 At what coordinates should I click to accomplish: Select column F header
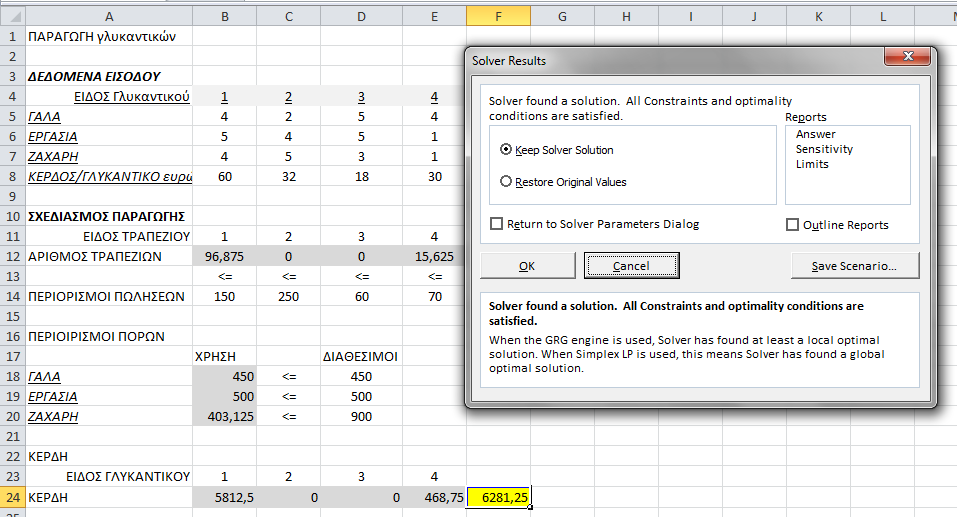[498, 16]
